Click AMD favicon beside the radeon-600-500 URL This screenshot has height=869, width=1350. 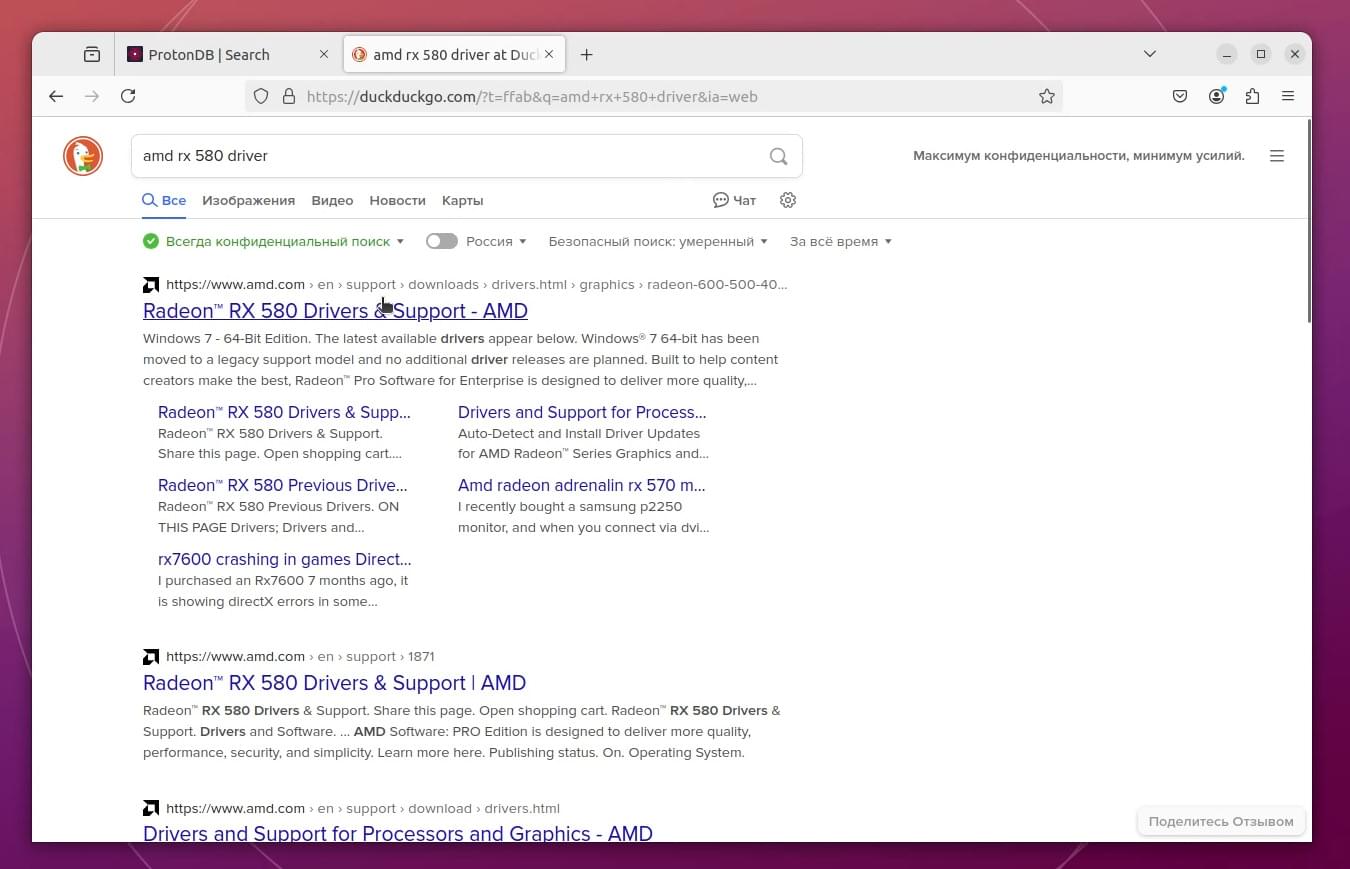click(x=151, y=285)
